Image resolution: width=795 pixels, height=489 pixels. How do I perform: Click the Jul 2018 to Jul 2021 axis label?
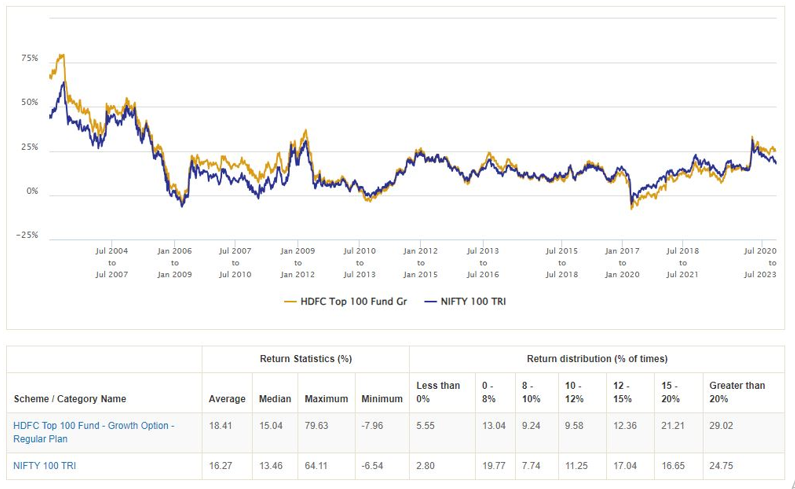click(x=682, y=263)
